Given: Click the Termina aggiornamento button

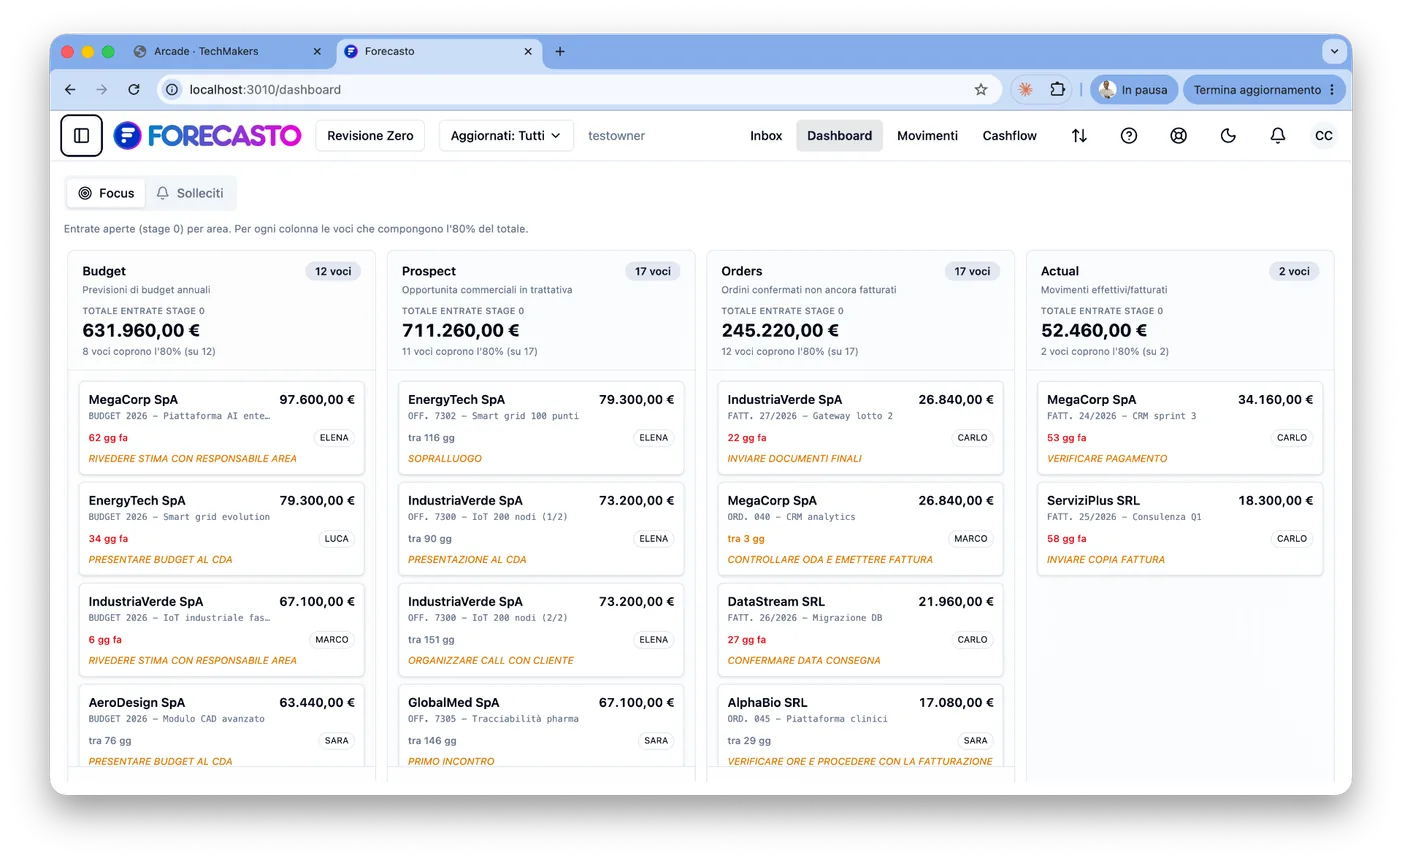Looking at the screenshot, I should tap(1264, 89).
